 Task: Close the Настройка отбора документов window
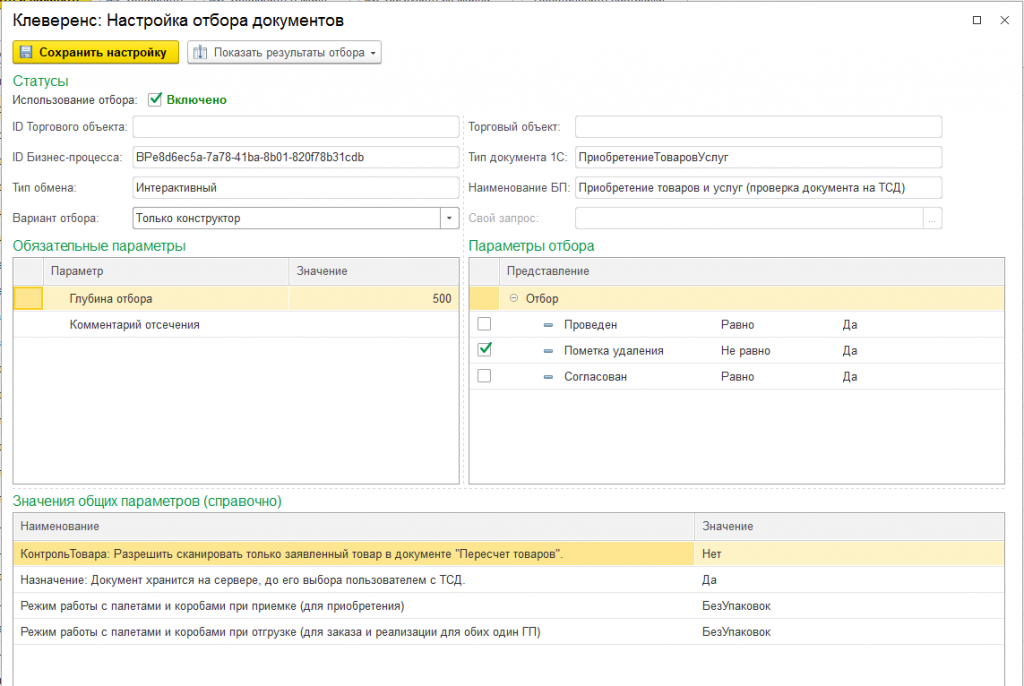click(1004, 20)
